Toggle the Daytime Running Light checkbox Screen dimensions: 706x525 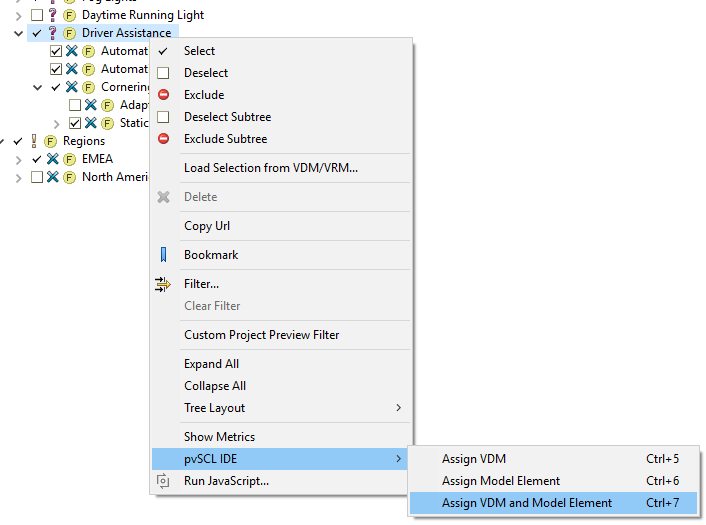[37, 16]
